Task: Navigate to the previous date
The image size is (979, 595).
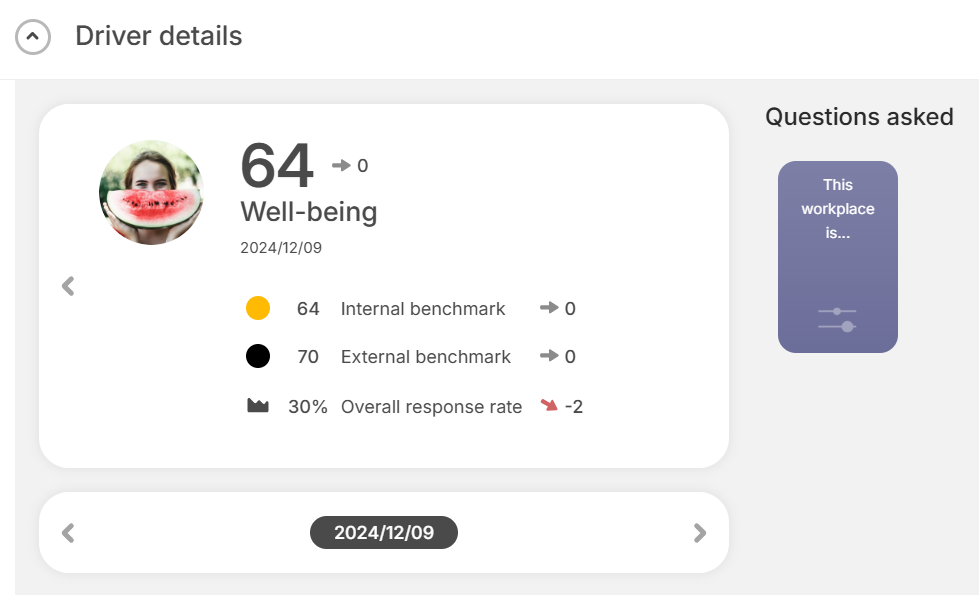Action: [68, 533]
